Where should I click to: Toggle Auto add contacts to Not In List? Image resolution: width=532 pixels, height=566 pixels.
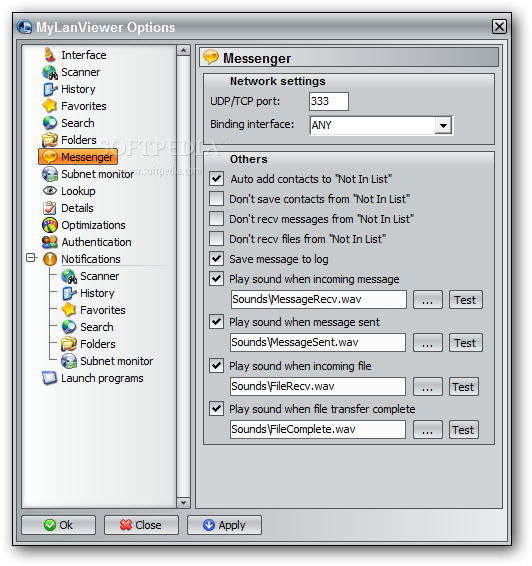[x=217, y=179]
